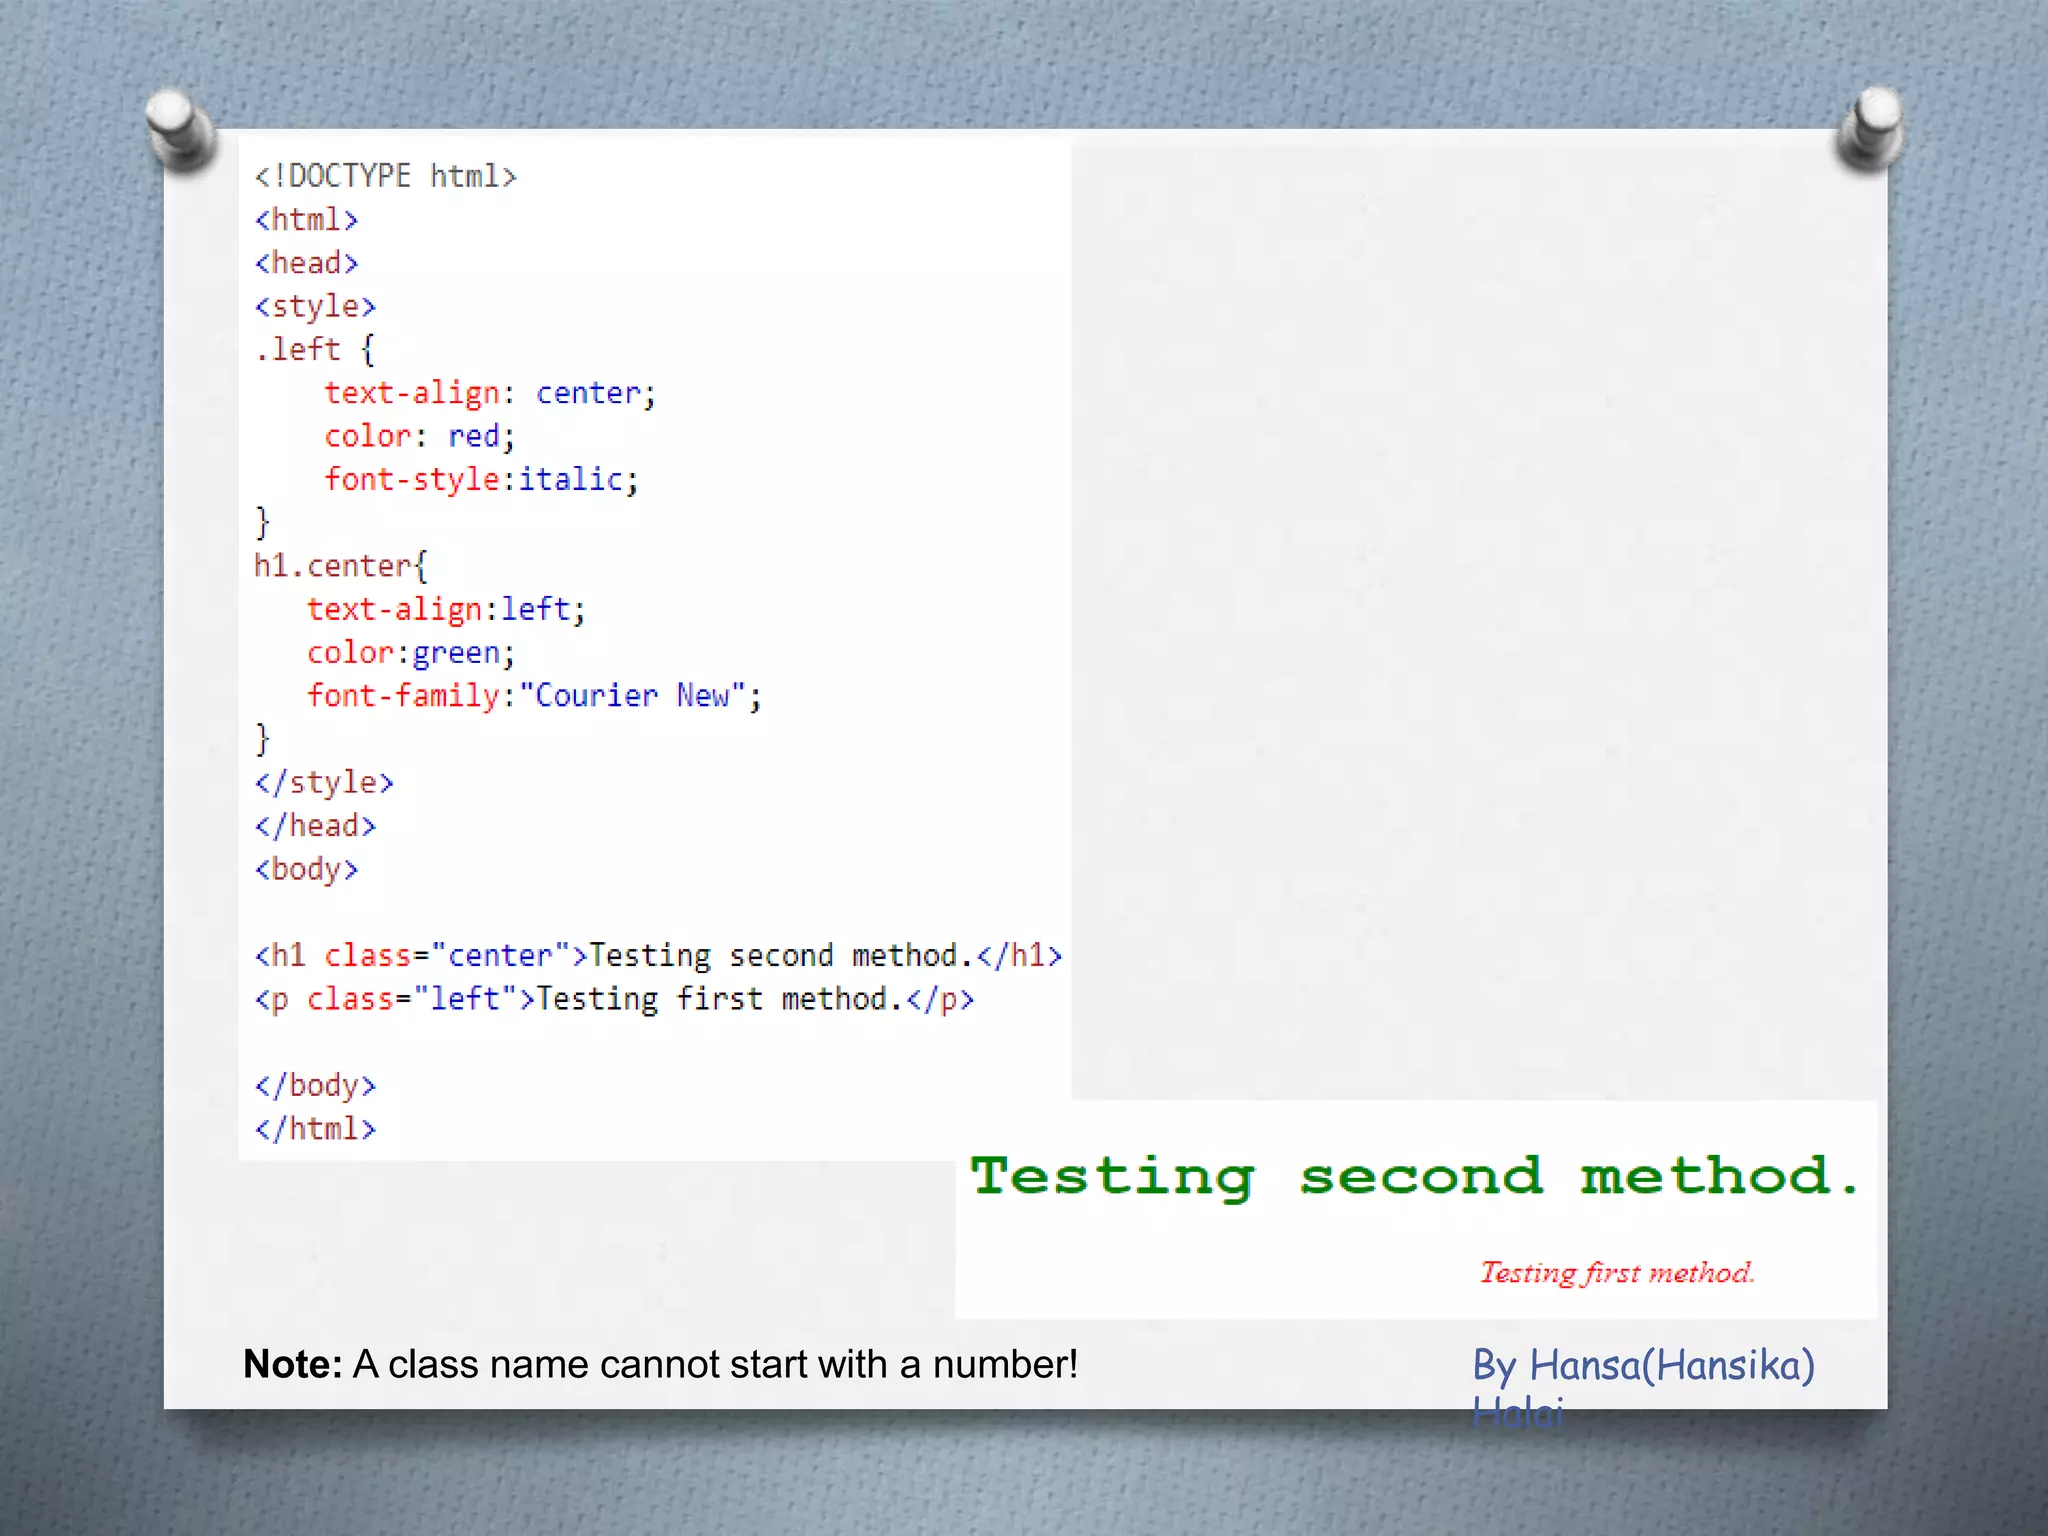Click the color:green declaration

(x=411, y=653)
